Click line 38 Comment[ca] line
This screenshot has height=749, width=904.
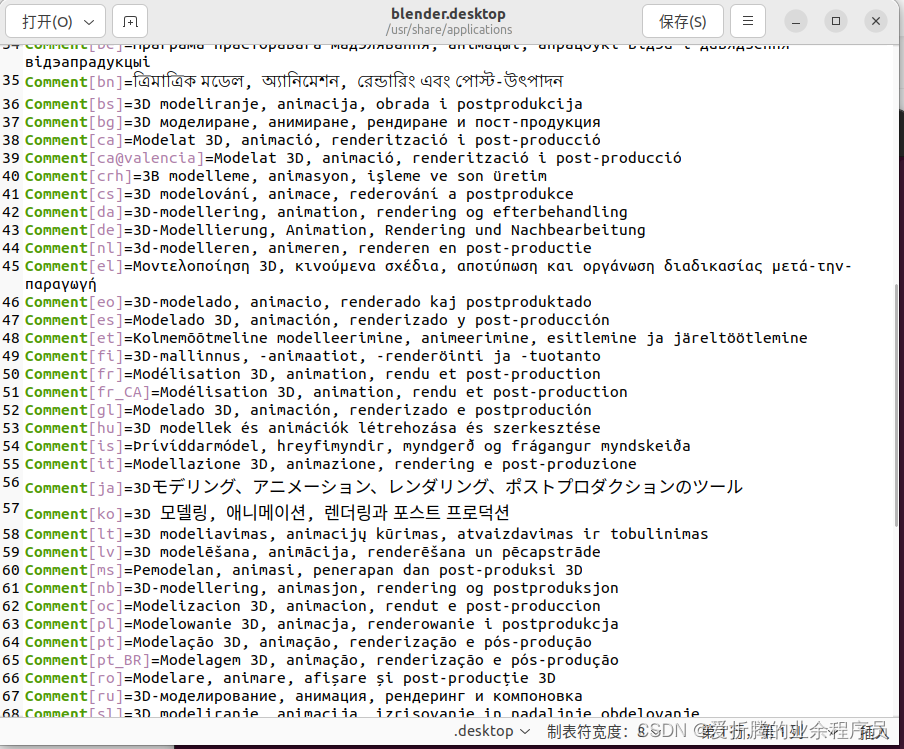(x=312, y=140)
